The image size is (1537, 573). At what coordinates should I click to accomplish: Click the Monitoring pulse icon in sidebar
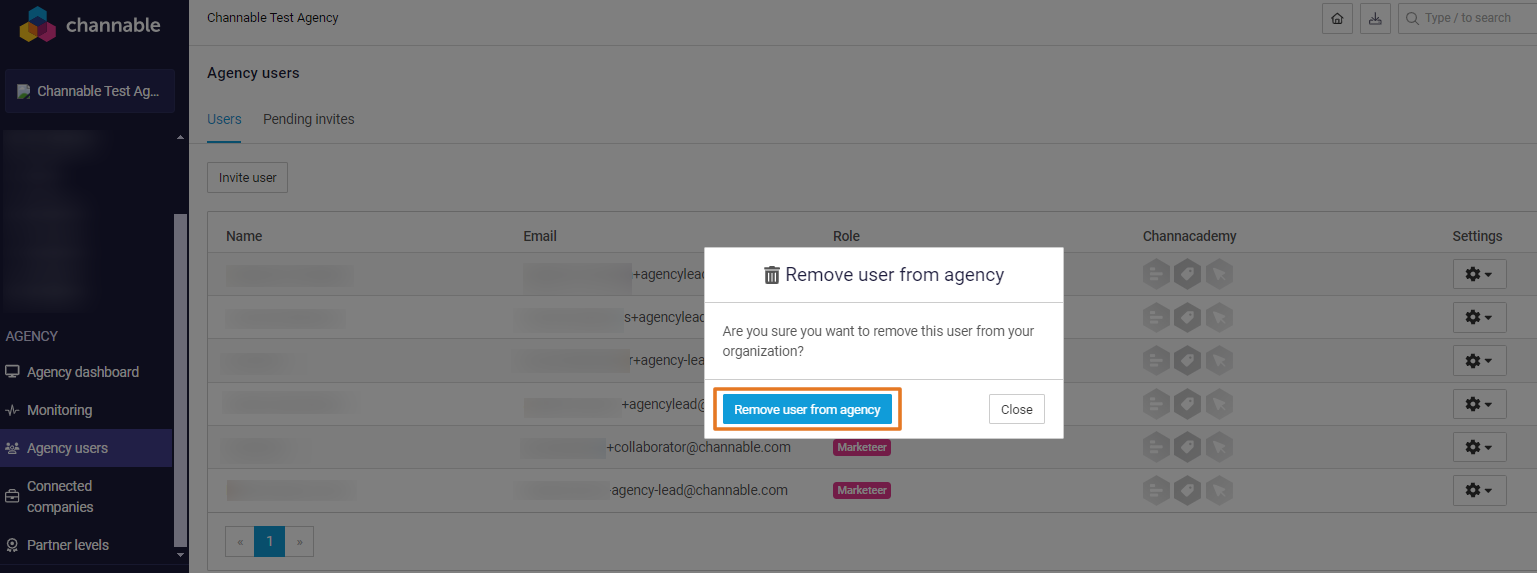(x=12, y=410)
